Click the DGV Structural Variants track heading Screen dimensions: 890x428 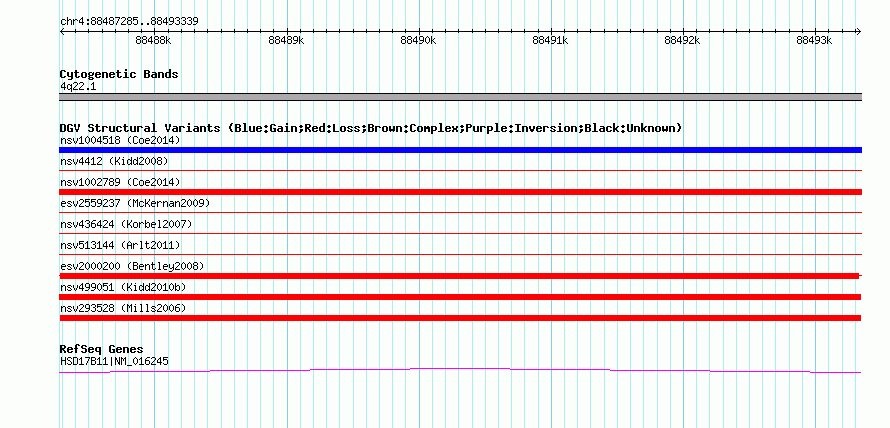tap(371, 128)
